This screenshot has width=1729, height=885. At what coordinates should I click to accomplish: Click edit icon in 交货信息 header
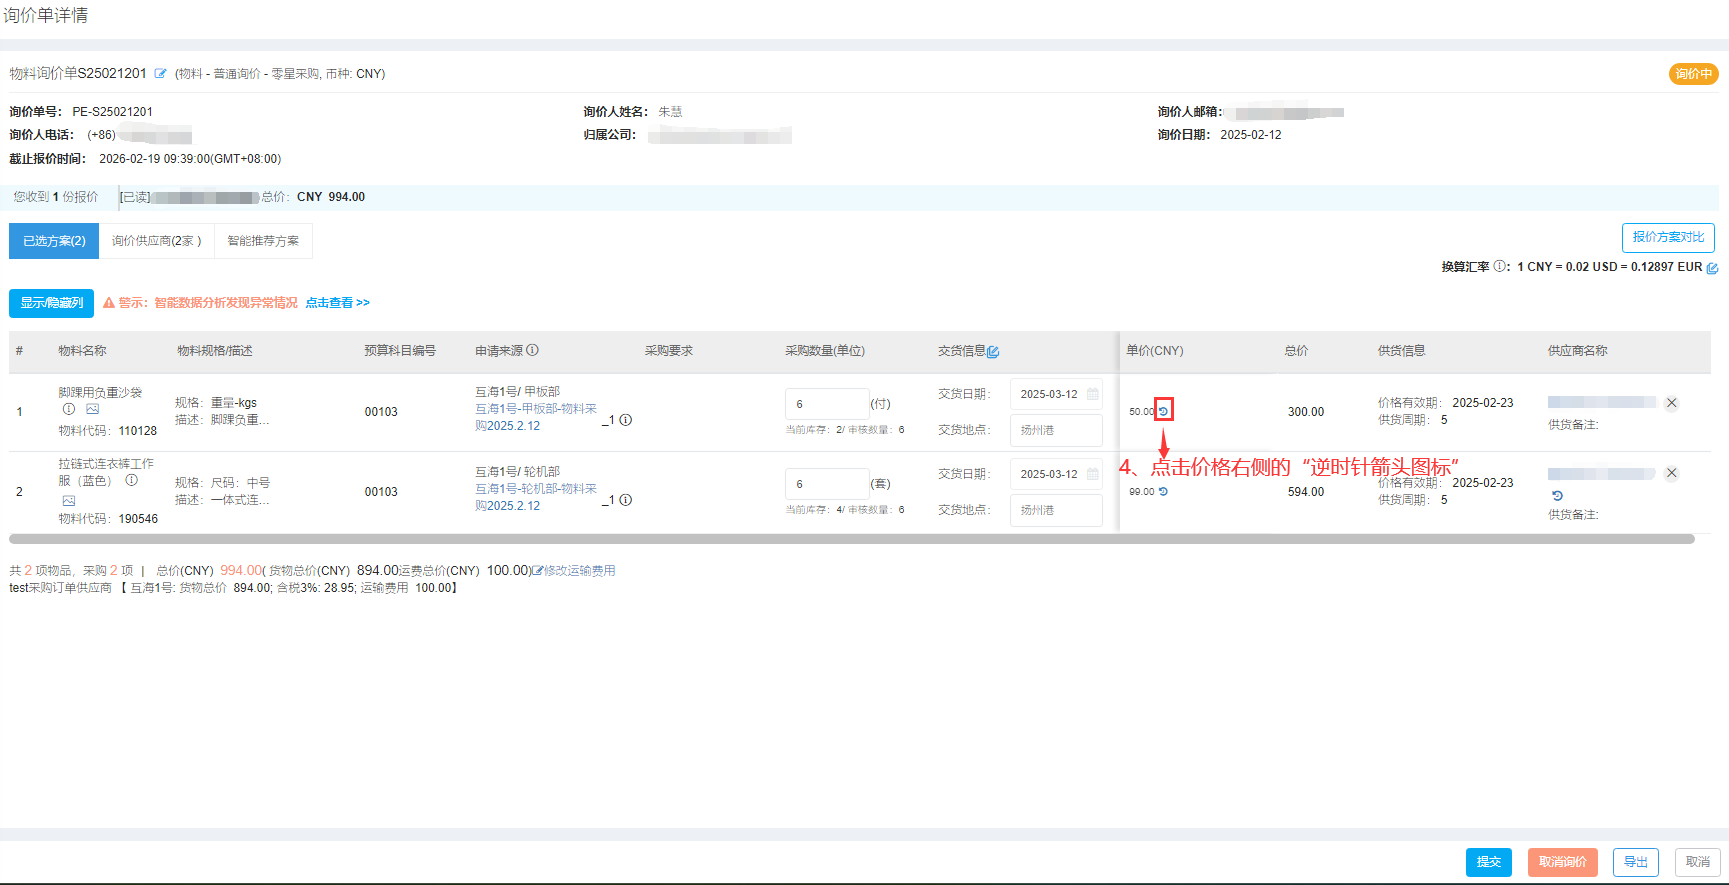(993, 352)
